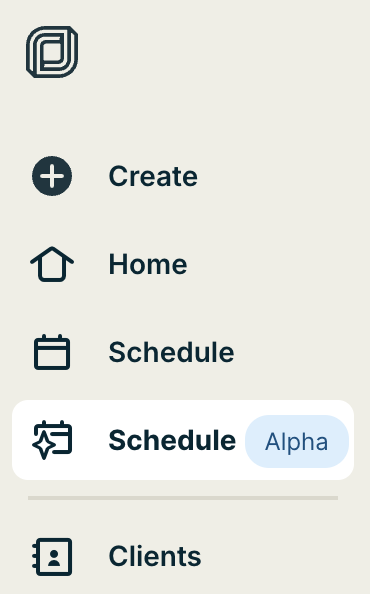This screenshot has width=370, height=594.
Task: Click the divider line above Clients
Action: click(x=183, y=498)
